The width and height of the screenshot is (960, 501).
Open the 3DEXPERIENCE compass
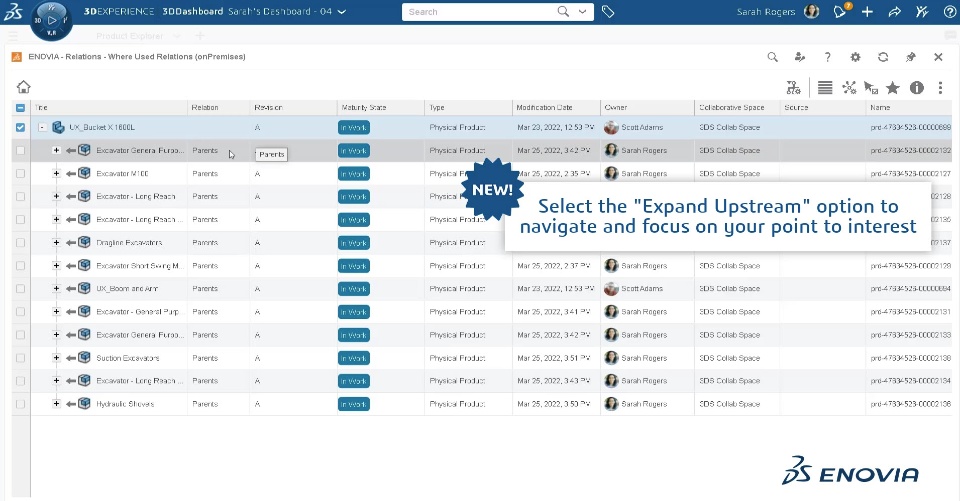pyautogui.click(x=51, y=20)
